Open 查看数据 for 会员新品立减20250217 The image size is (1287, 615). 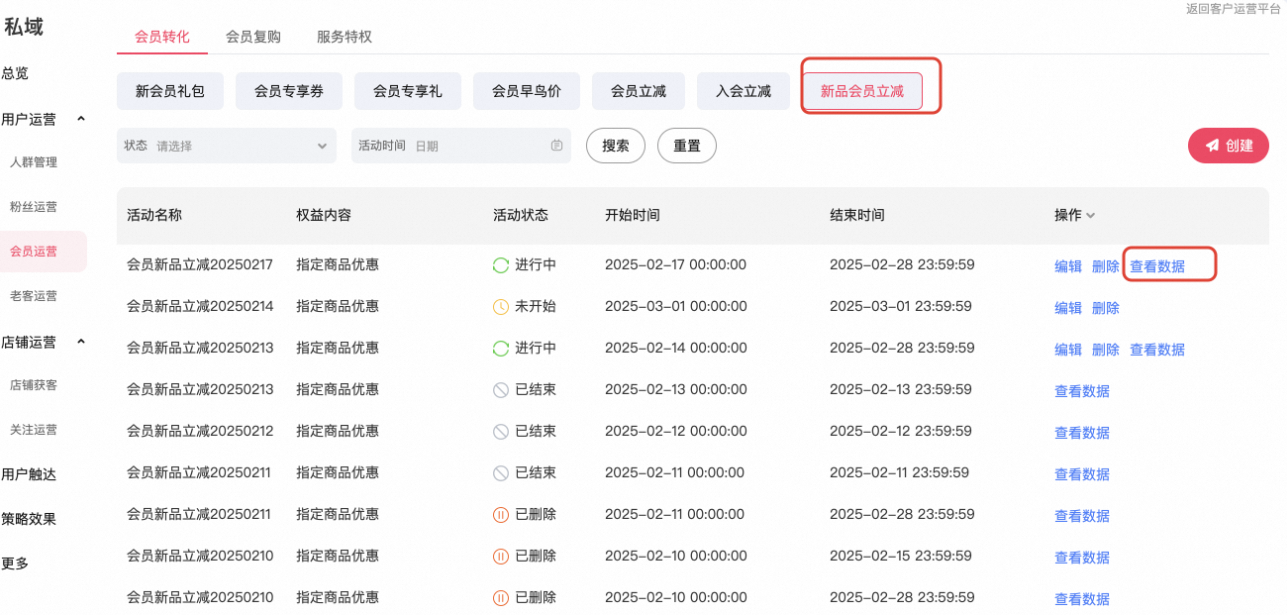pyautogui.click(x=1157, y=266)
